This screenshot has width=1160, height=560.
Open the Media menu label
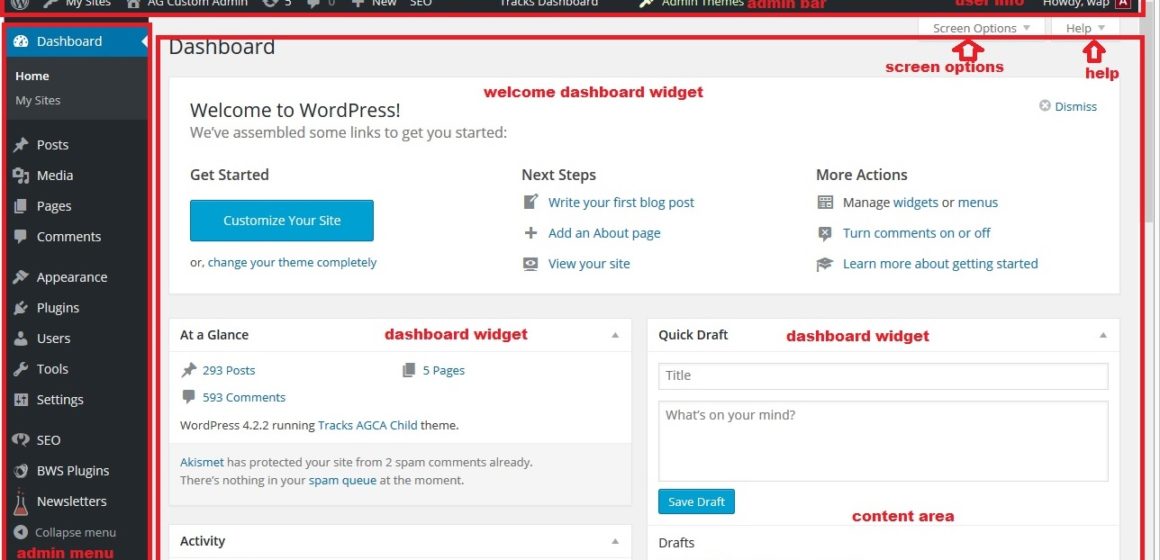tap(55, 175)
